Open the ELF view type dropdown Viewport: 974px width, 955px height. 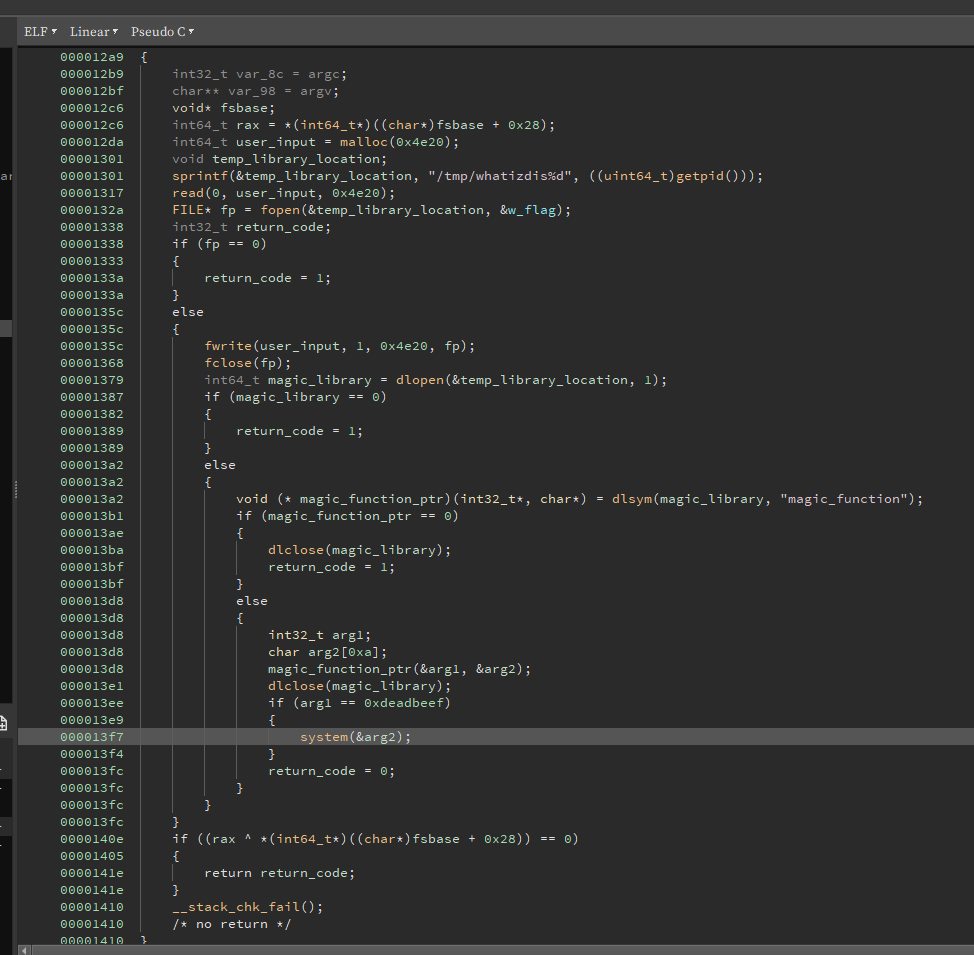[x=40, y=31]
